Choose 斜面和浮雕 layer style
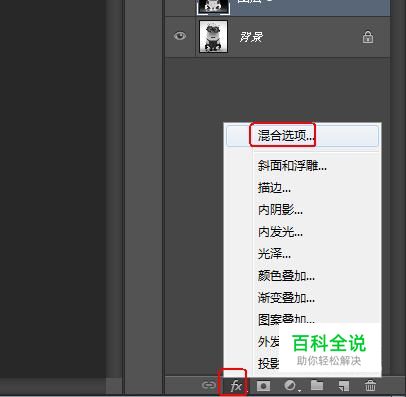Image resolution: width=406 pixels, height=397 pixels. point(292,166)
